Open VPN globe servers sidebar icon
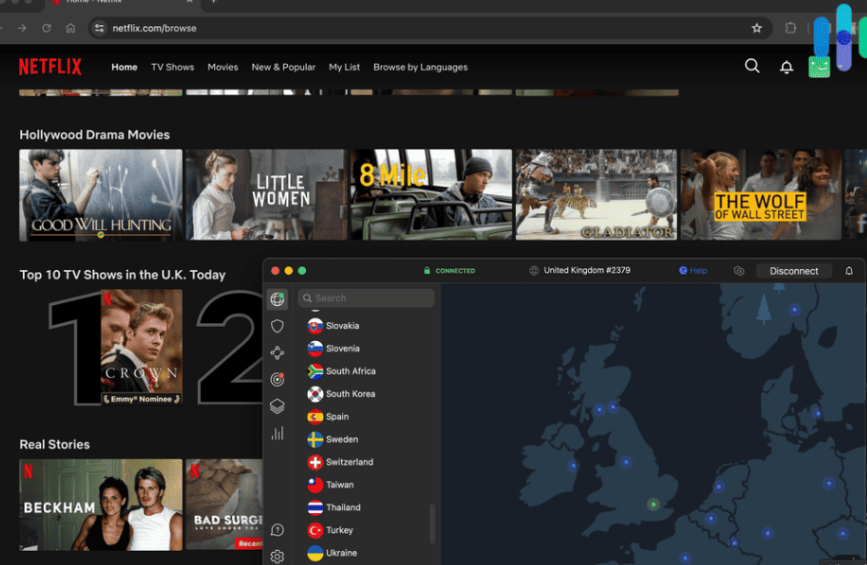 pos(277,299)
